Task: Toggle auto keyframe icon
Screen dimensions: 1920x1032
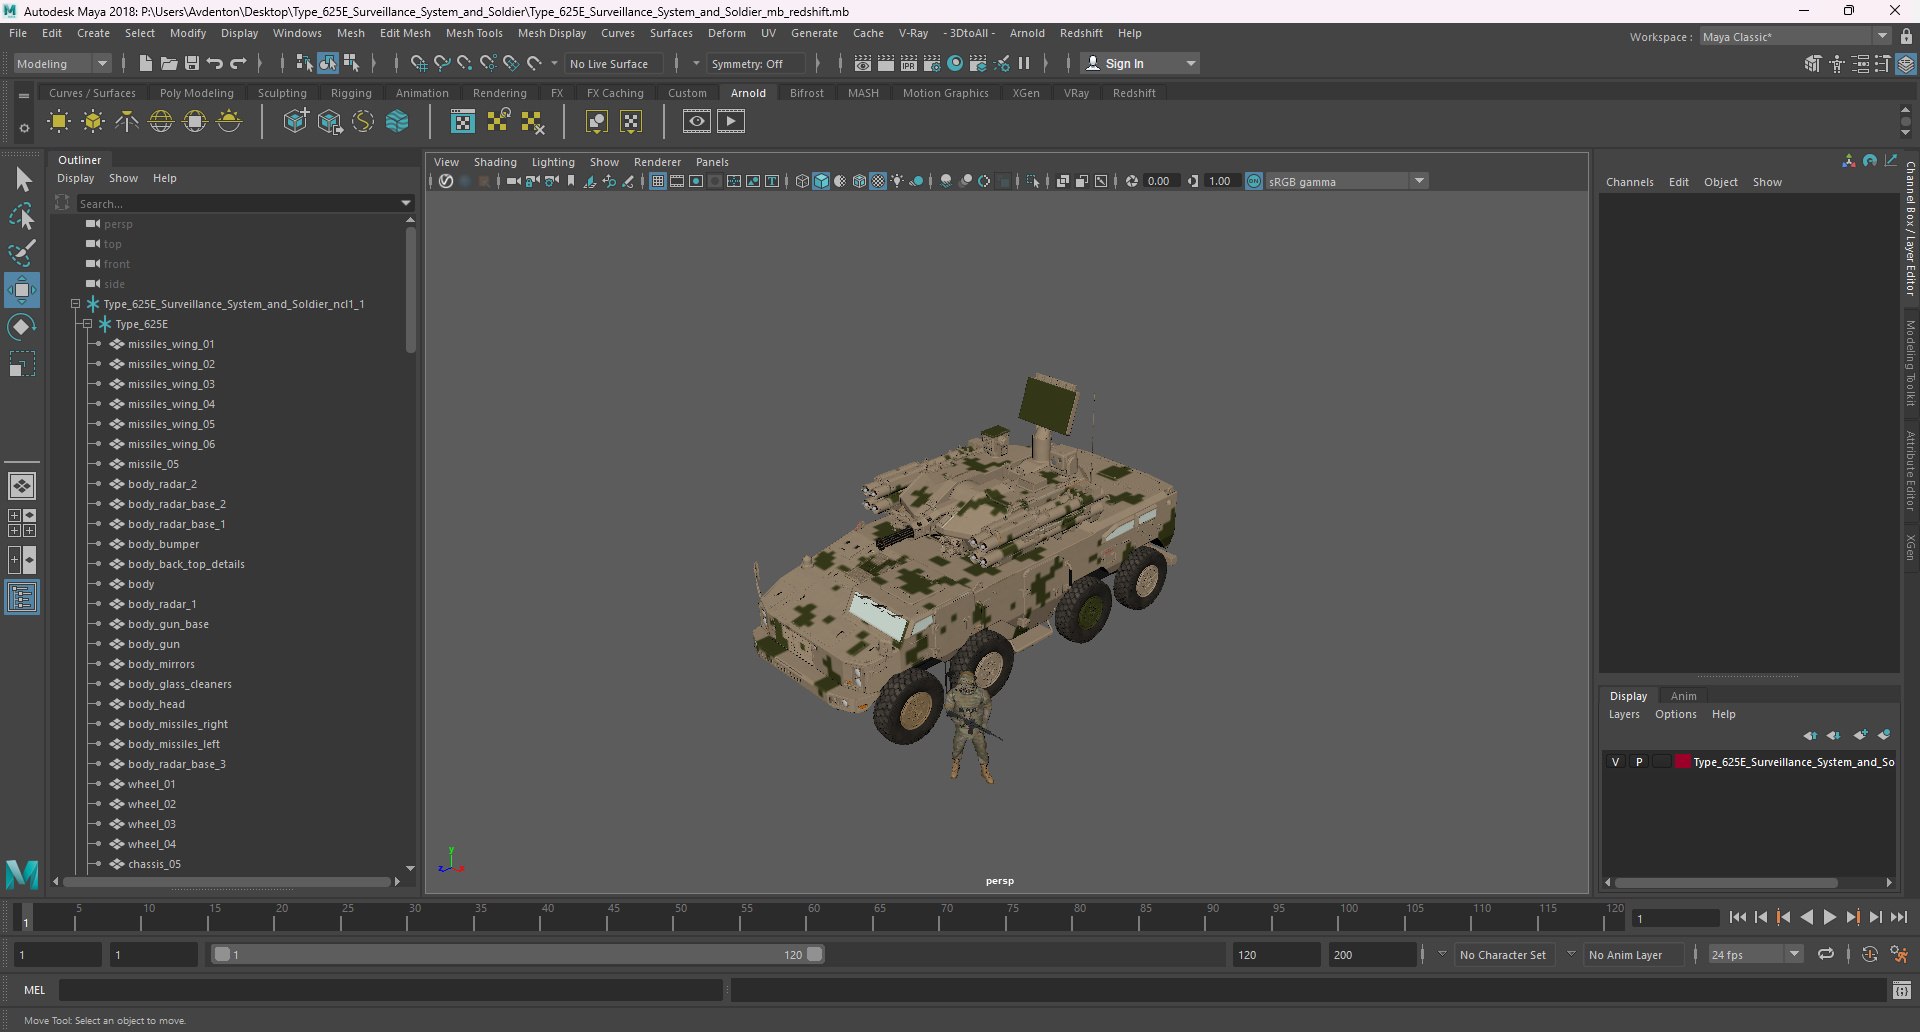Action: click(x=1870, y=955)
